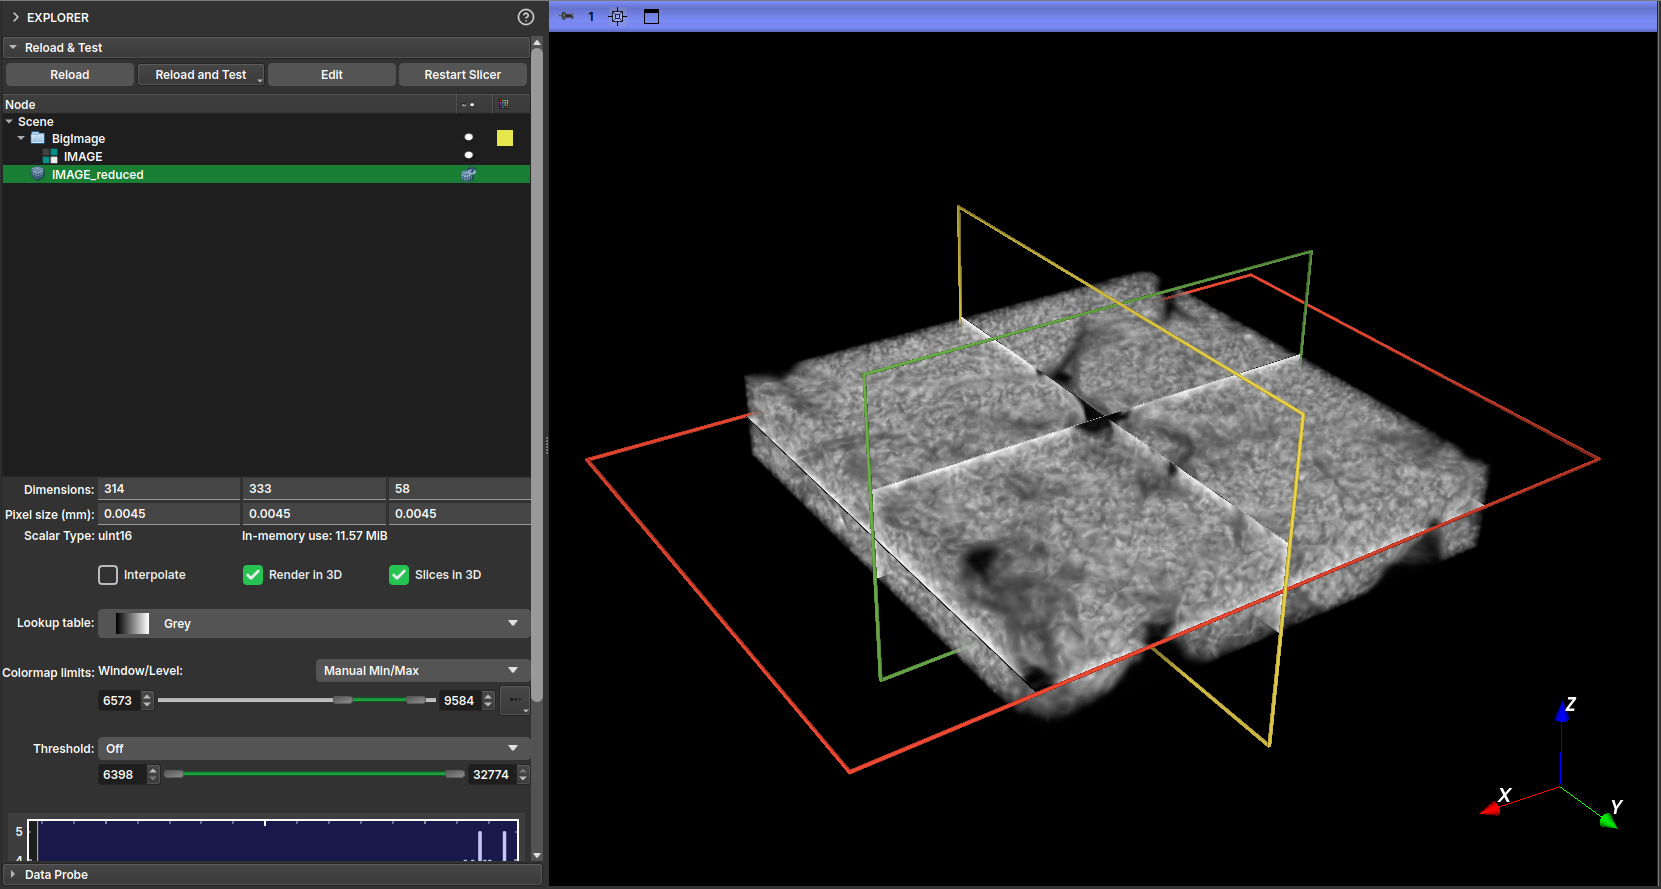The image size is (1661, 889).
Task: Click the help question mark icon
Action: [x=526, y=17]
